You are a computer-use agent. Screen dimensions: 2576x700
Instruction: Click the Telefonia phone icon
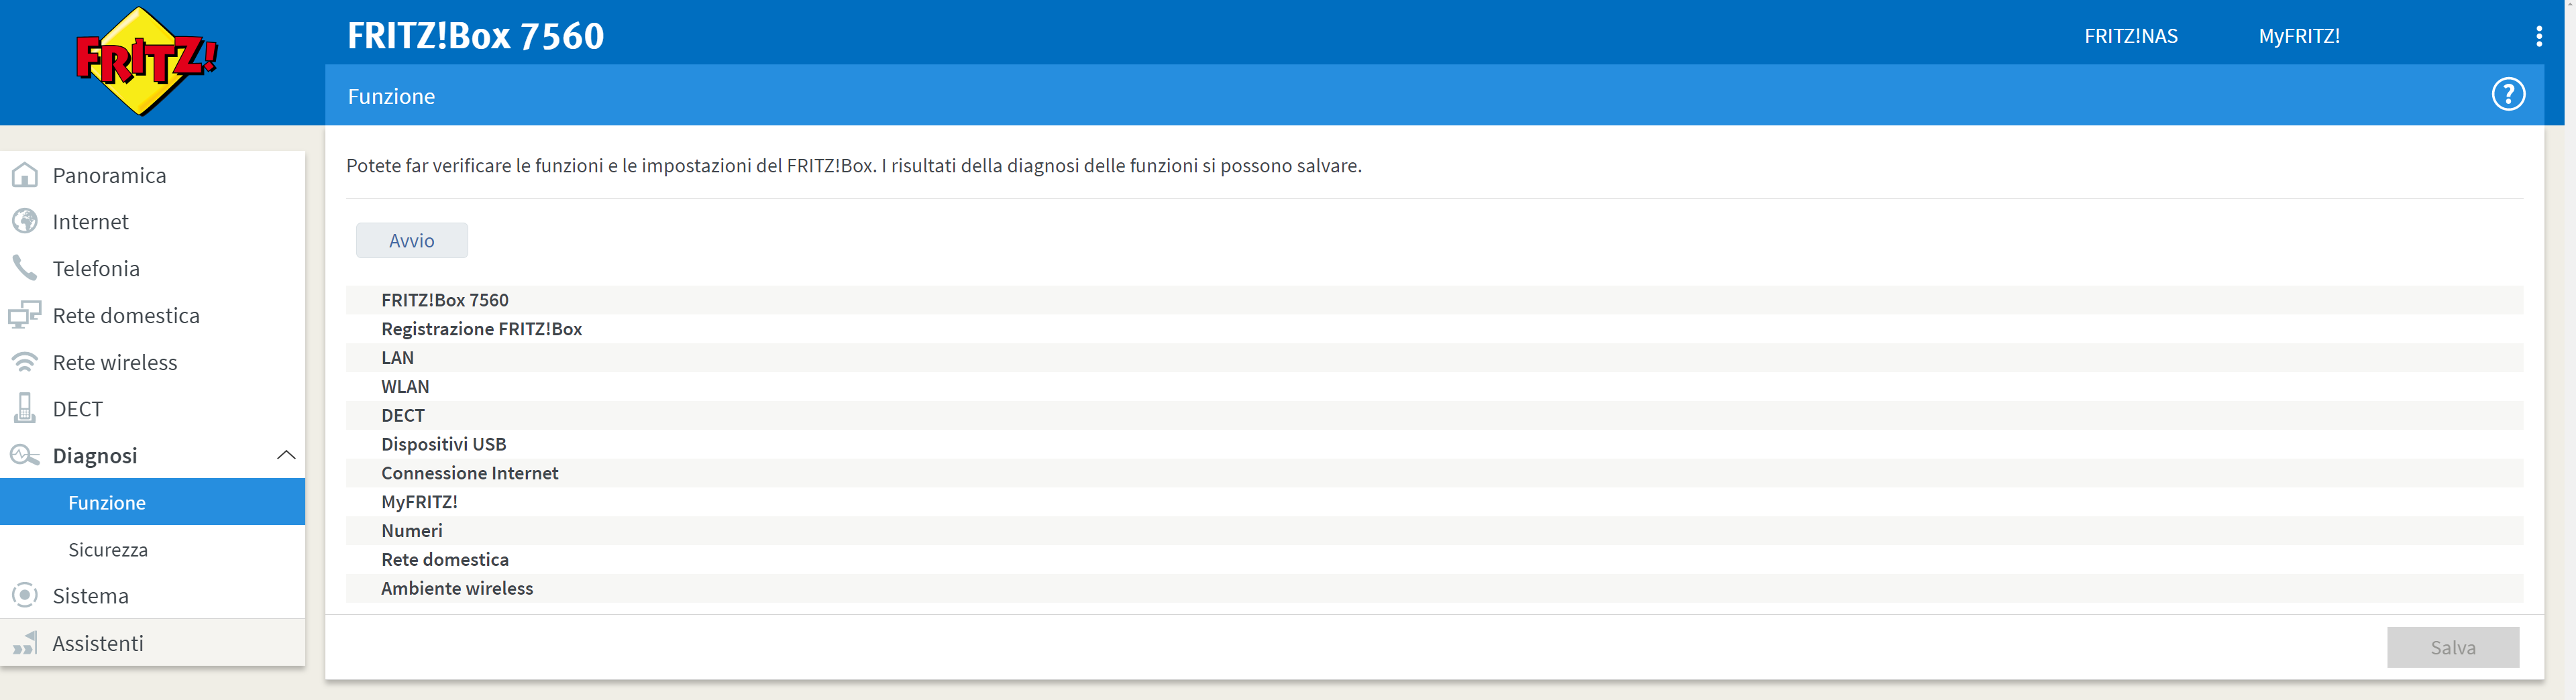pos(25,268)
